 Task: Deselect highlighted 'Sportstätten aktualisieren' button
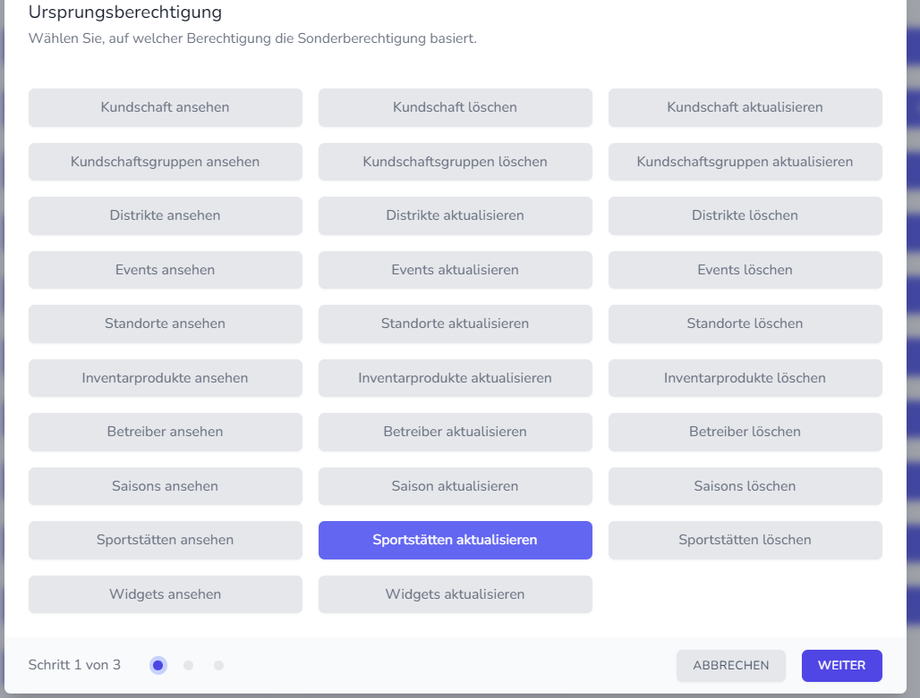coord(455,540)
